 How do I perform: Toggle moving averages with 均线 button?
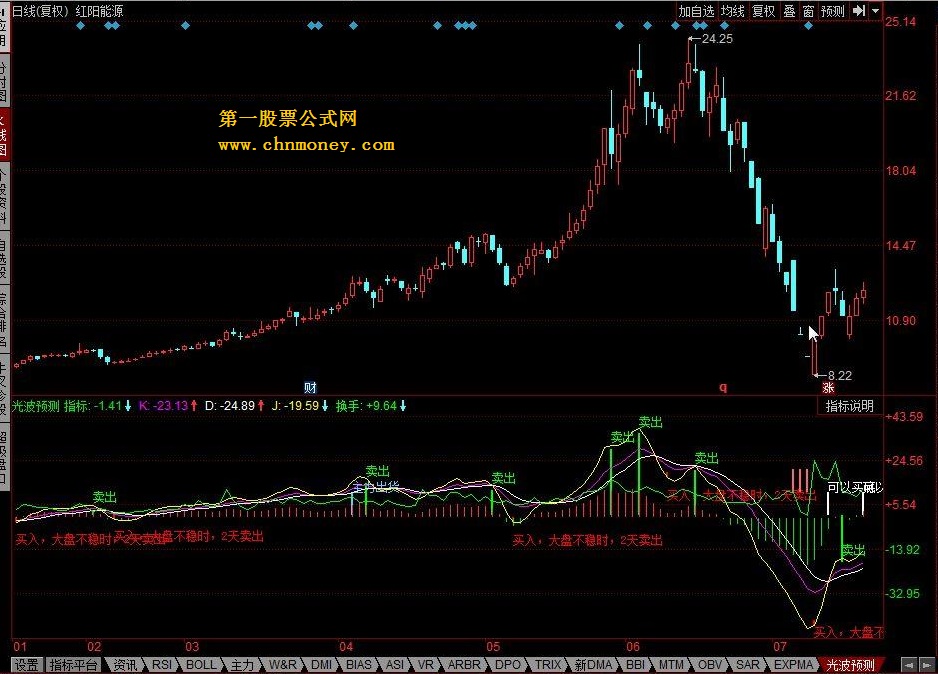pyautogui.click(x=732, y=11)
